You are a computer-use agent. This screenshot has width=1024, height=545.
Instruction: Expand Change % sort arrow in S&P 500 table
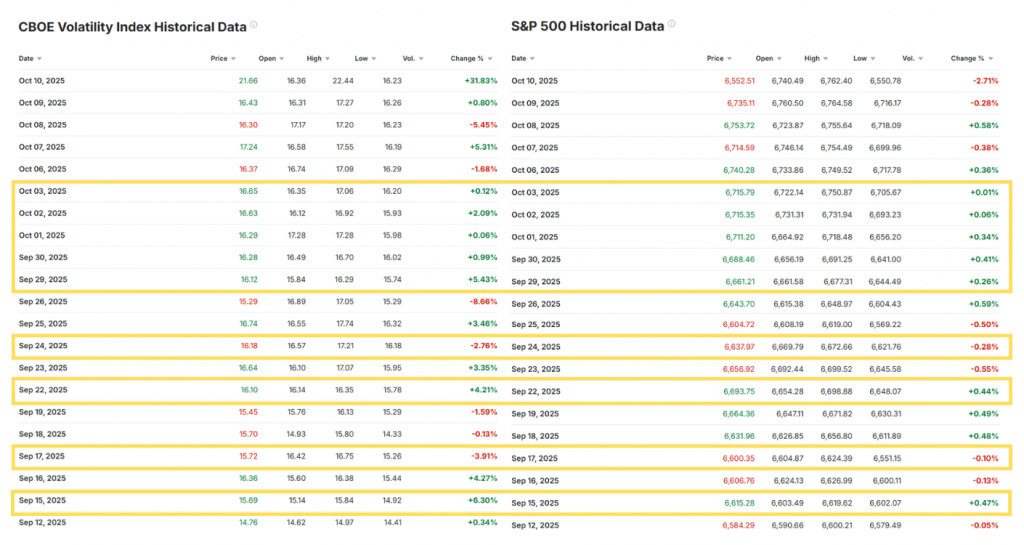tap(992, 59)
